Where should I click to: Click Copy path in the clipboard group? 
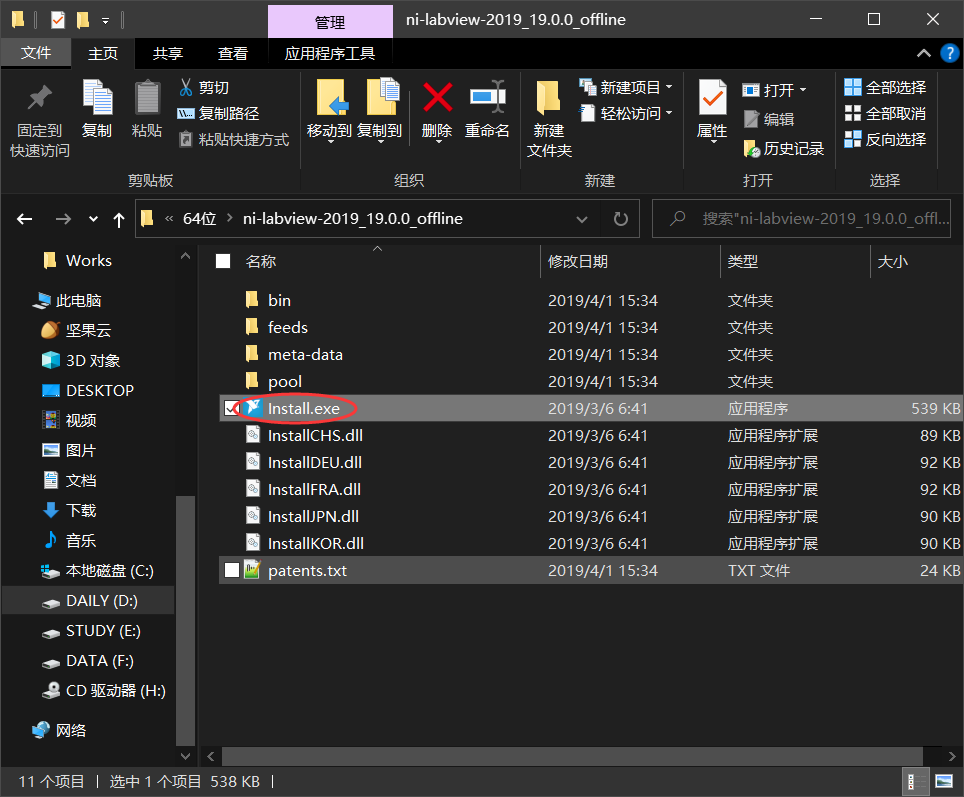[218, 114]
